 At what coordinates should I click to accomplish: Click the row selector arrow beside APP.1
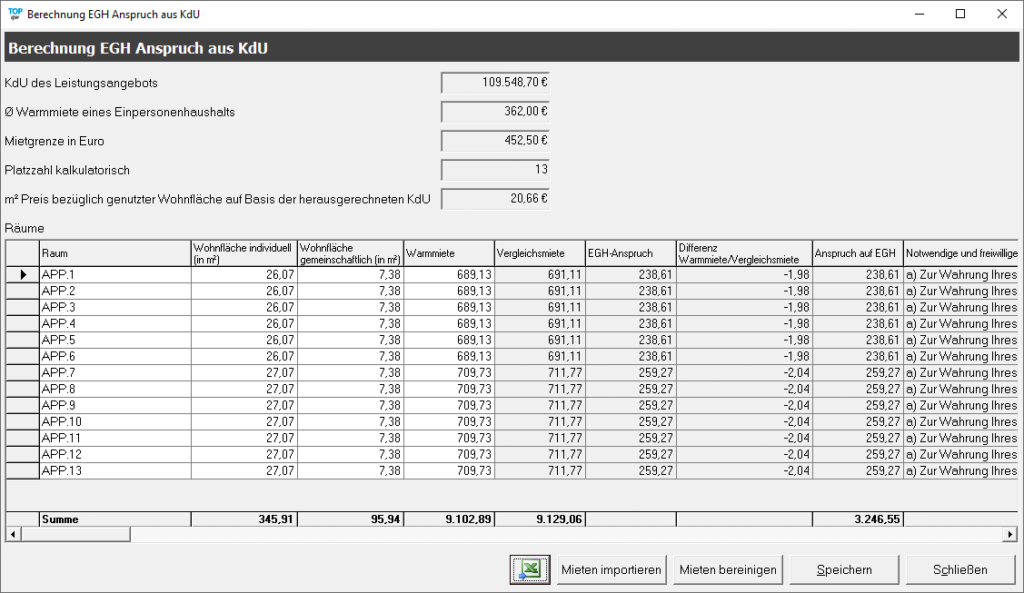point(22,274)
